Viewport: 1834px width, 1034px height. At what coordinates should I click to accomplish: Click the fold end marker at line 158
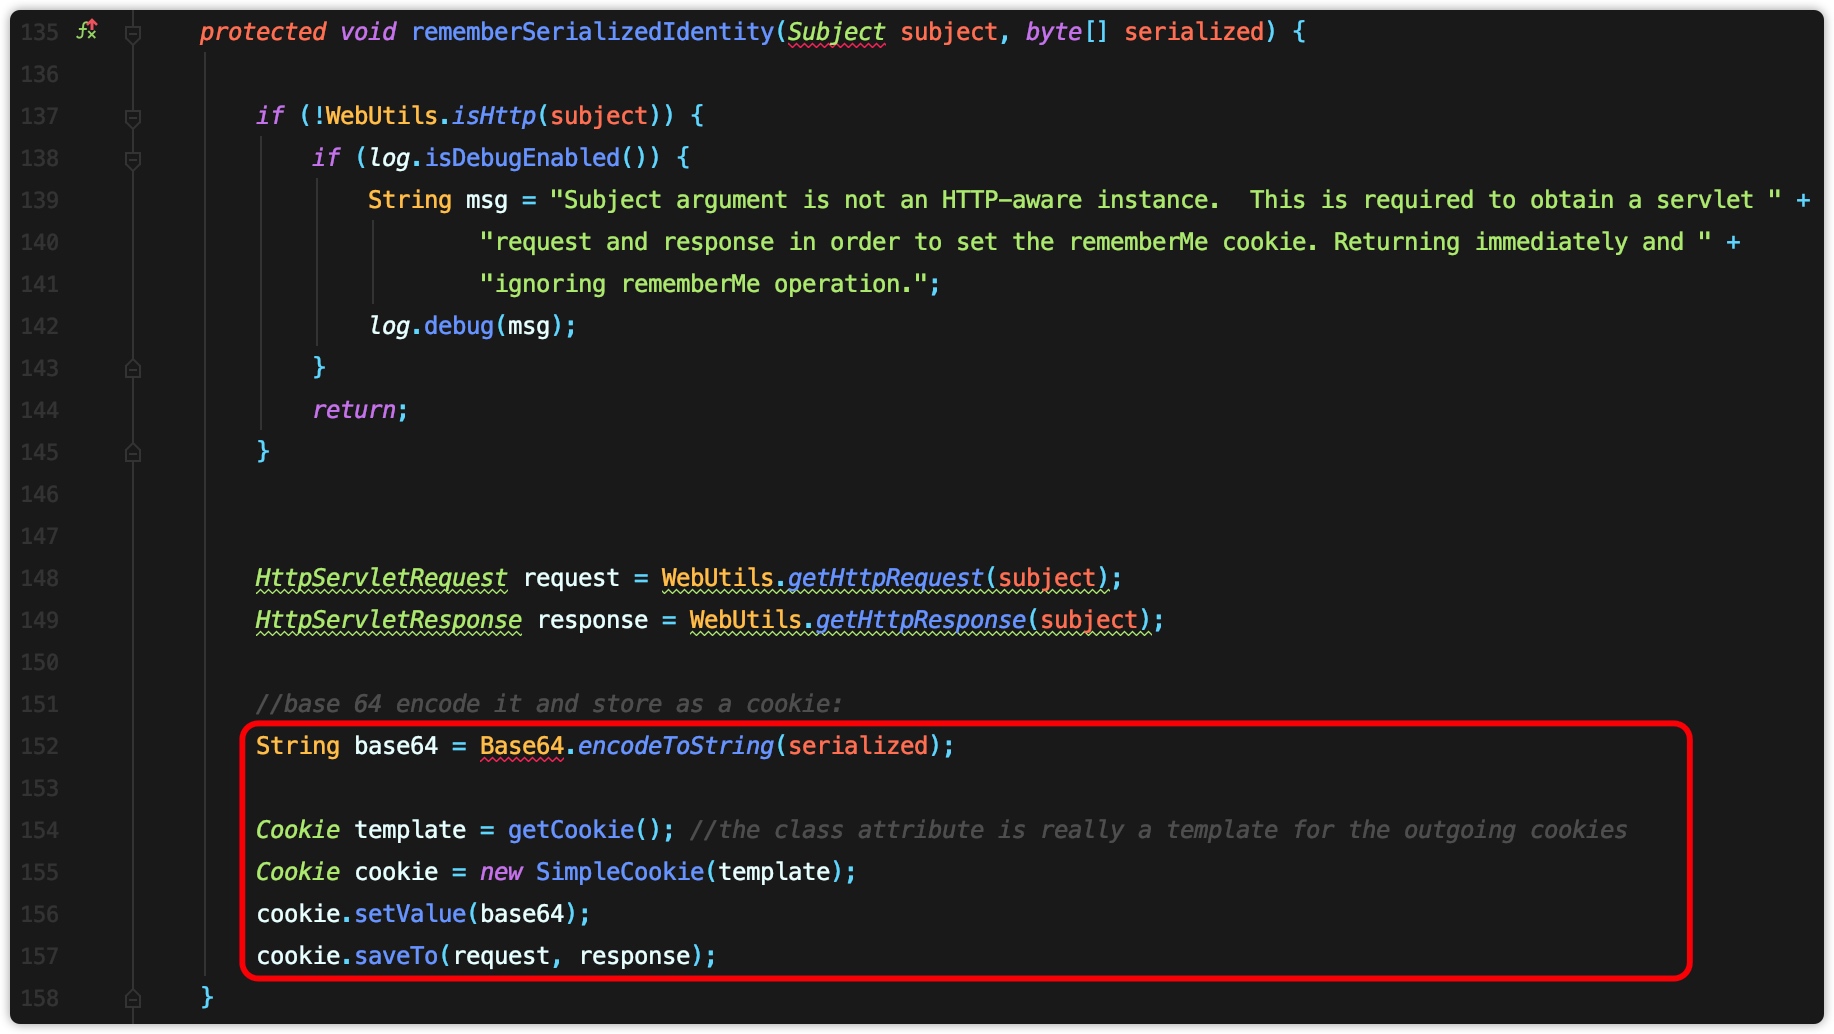point(133,998)
